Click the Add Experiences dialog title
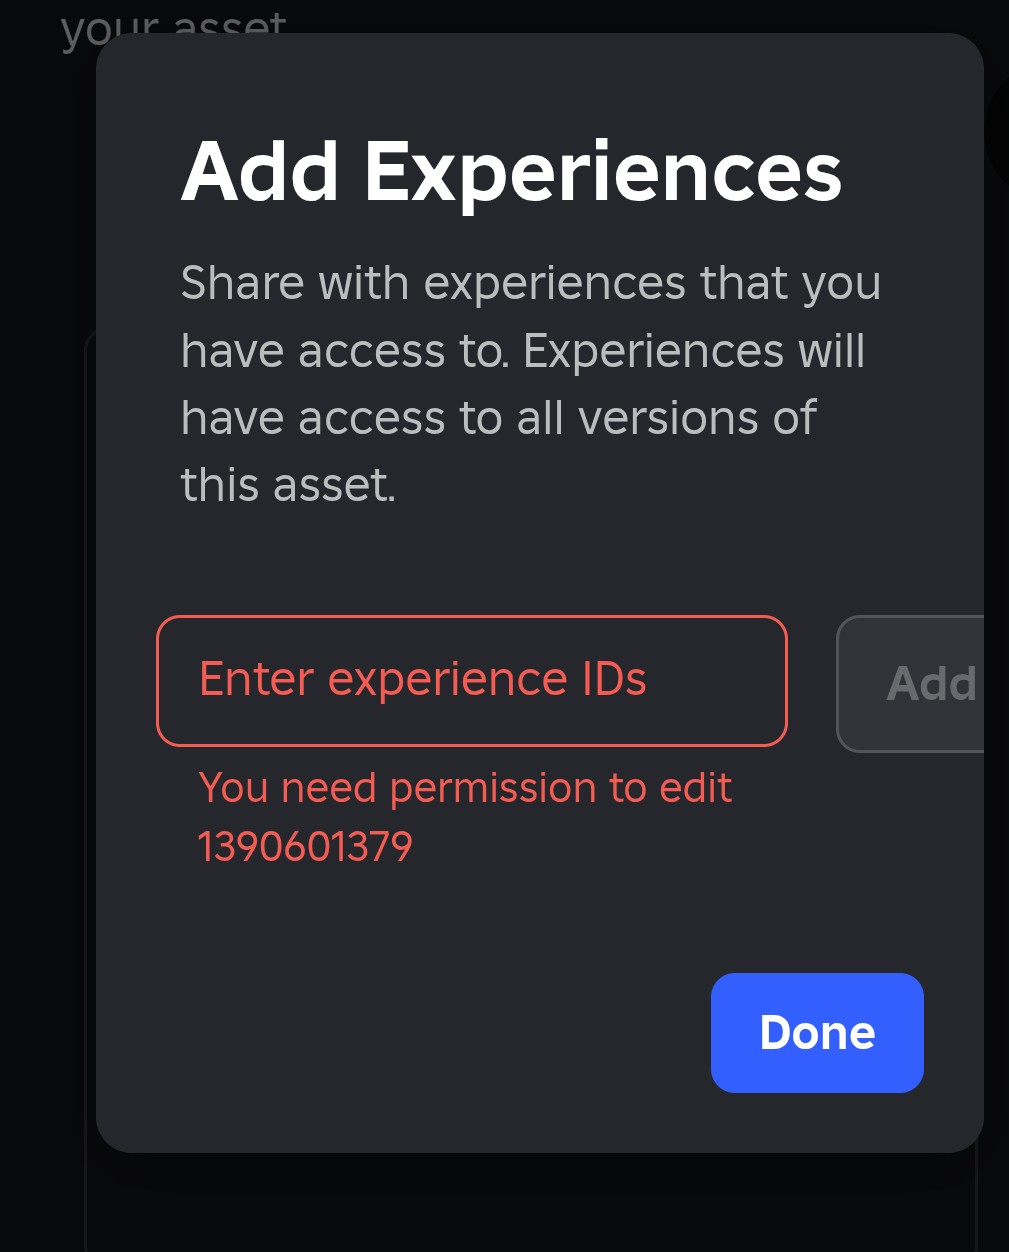 [511, 172]
